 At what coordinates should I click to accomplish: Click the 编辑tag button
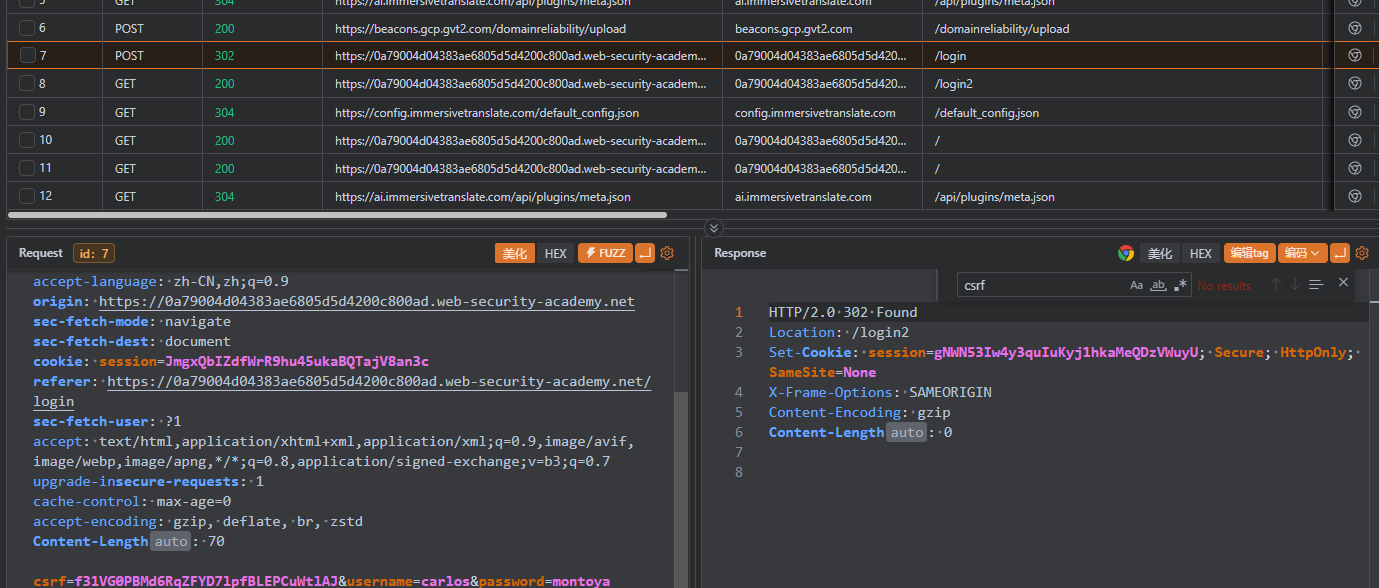click(1249, 254)
